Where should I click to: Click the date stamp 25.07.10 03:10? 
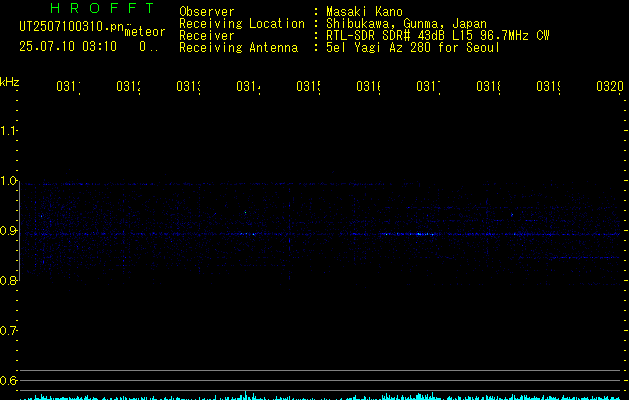point(68,47)
